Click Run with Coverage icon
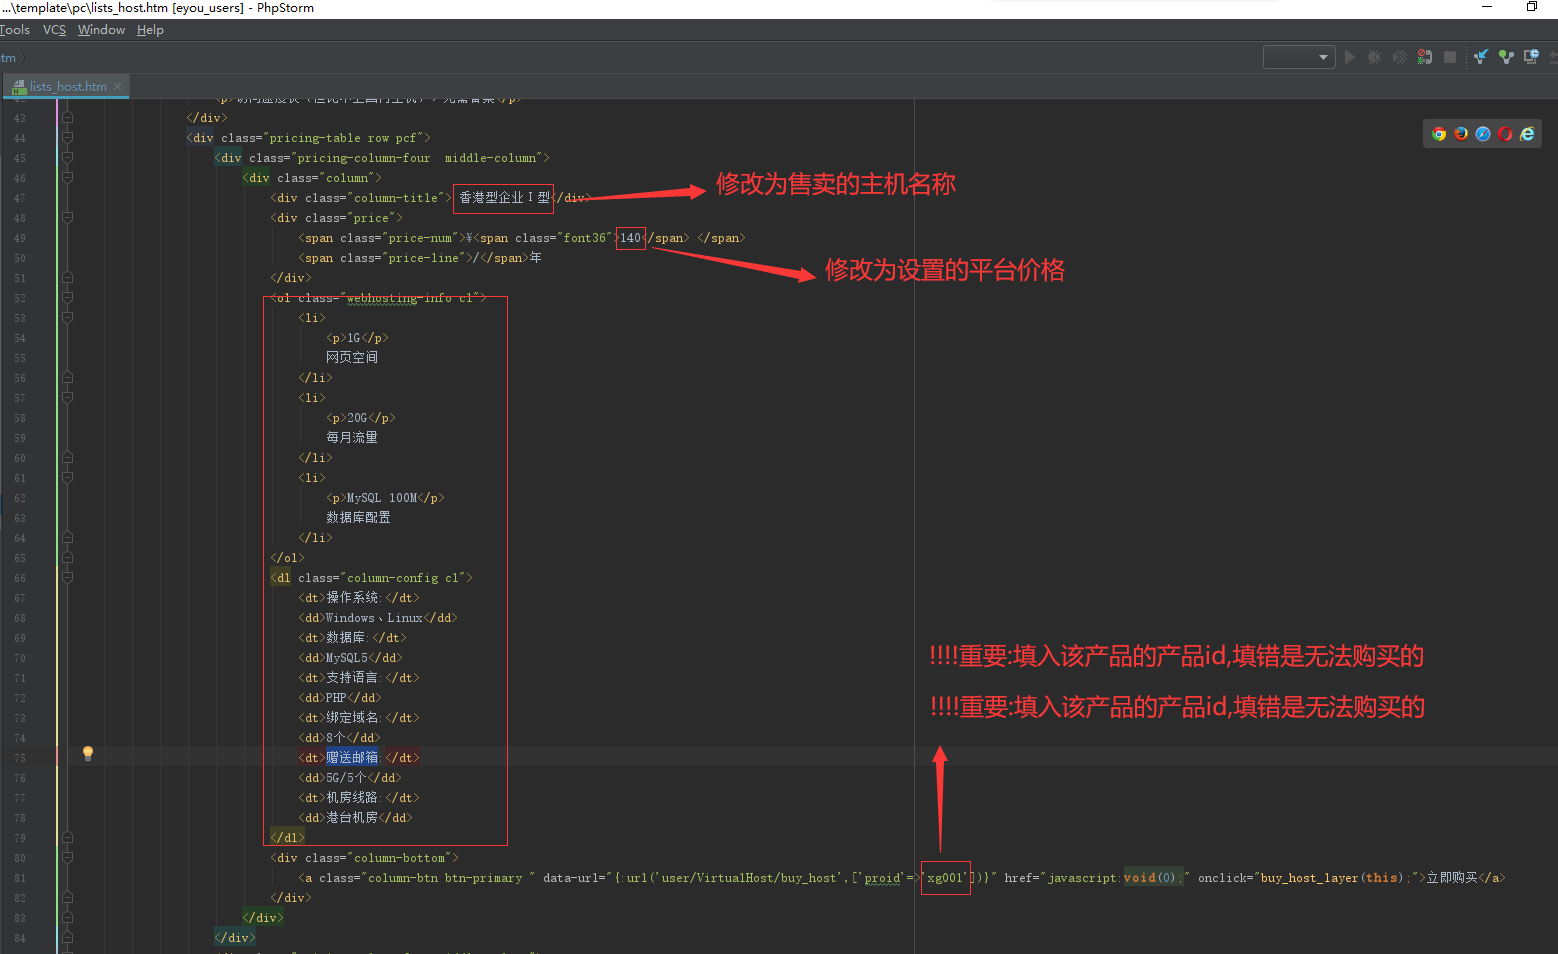1558x954 pixels. (1400, 57)
